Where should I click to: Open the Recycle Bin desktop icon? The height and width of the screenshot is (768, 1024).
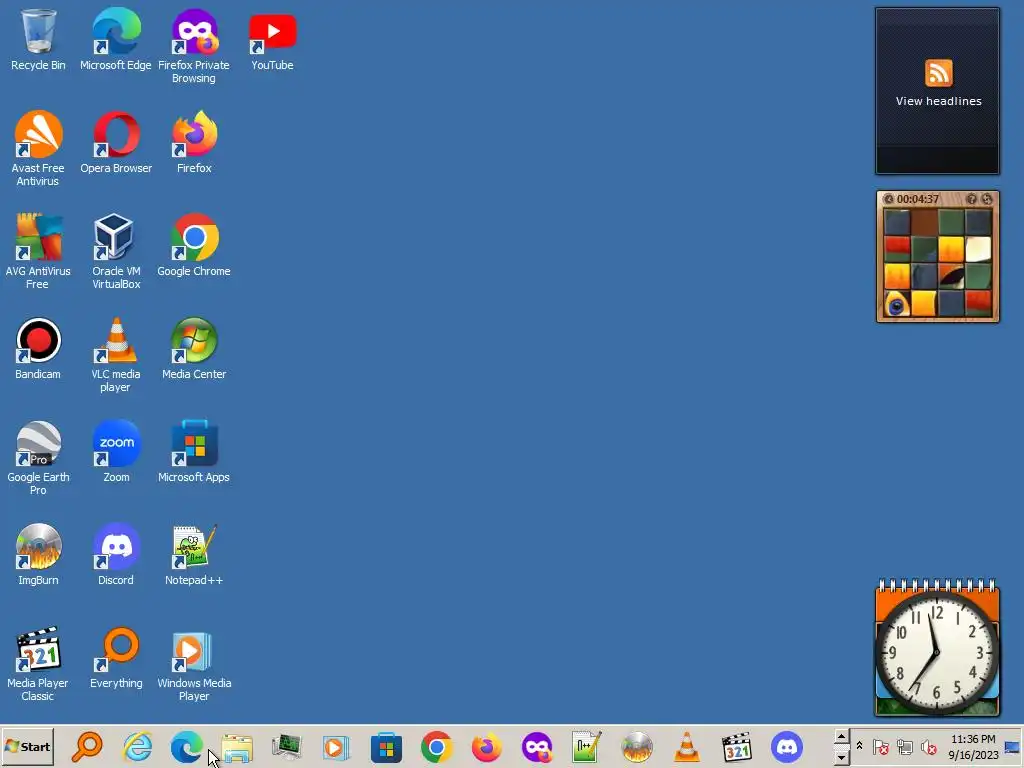click(38, 39)
